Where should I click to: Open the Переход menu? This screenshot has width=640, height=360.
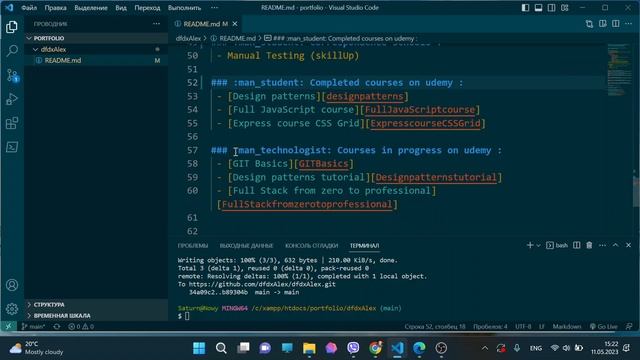coord(147,8)
